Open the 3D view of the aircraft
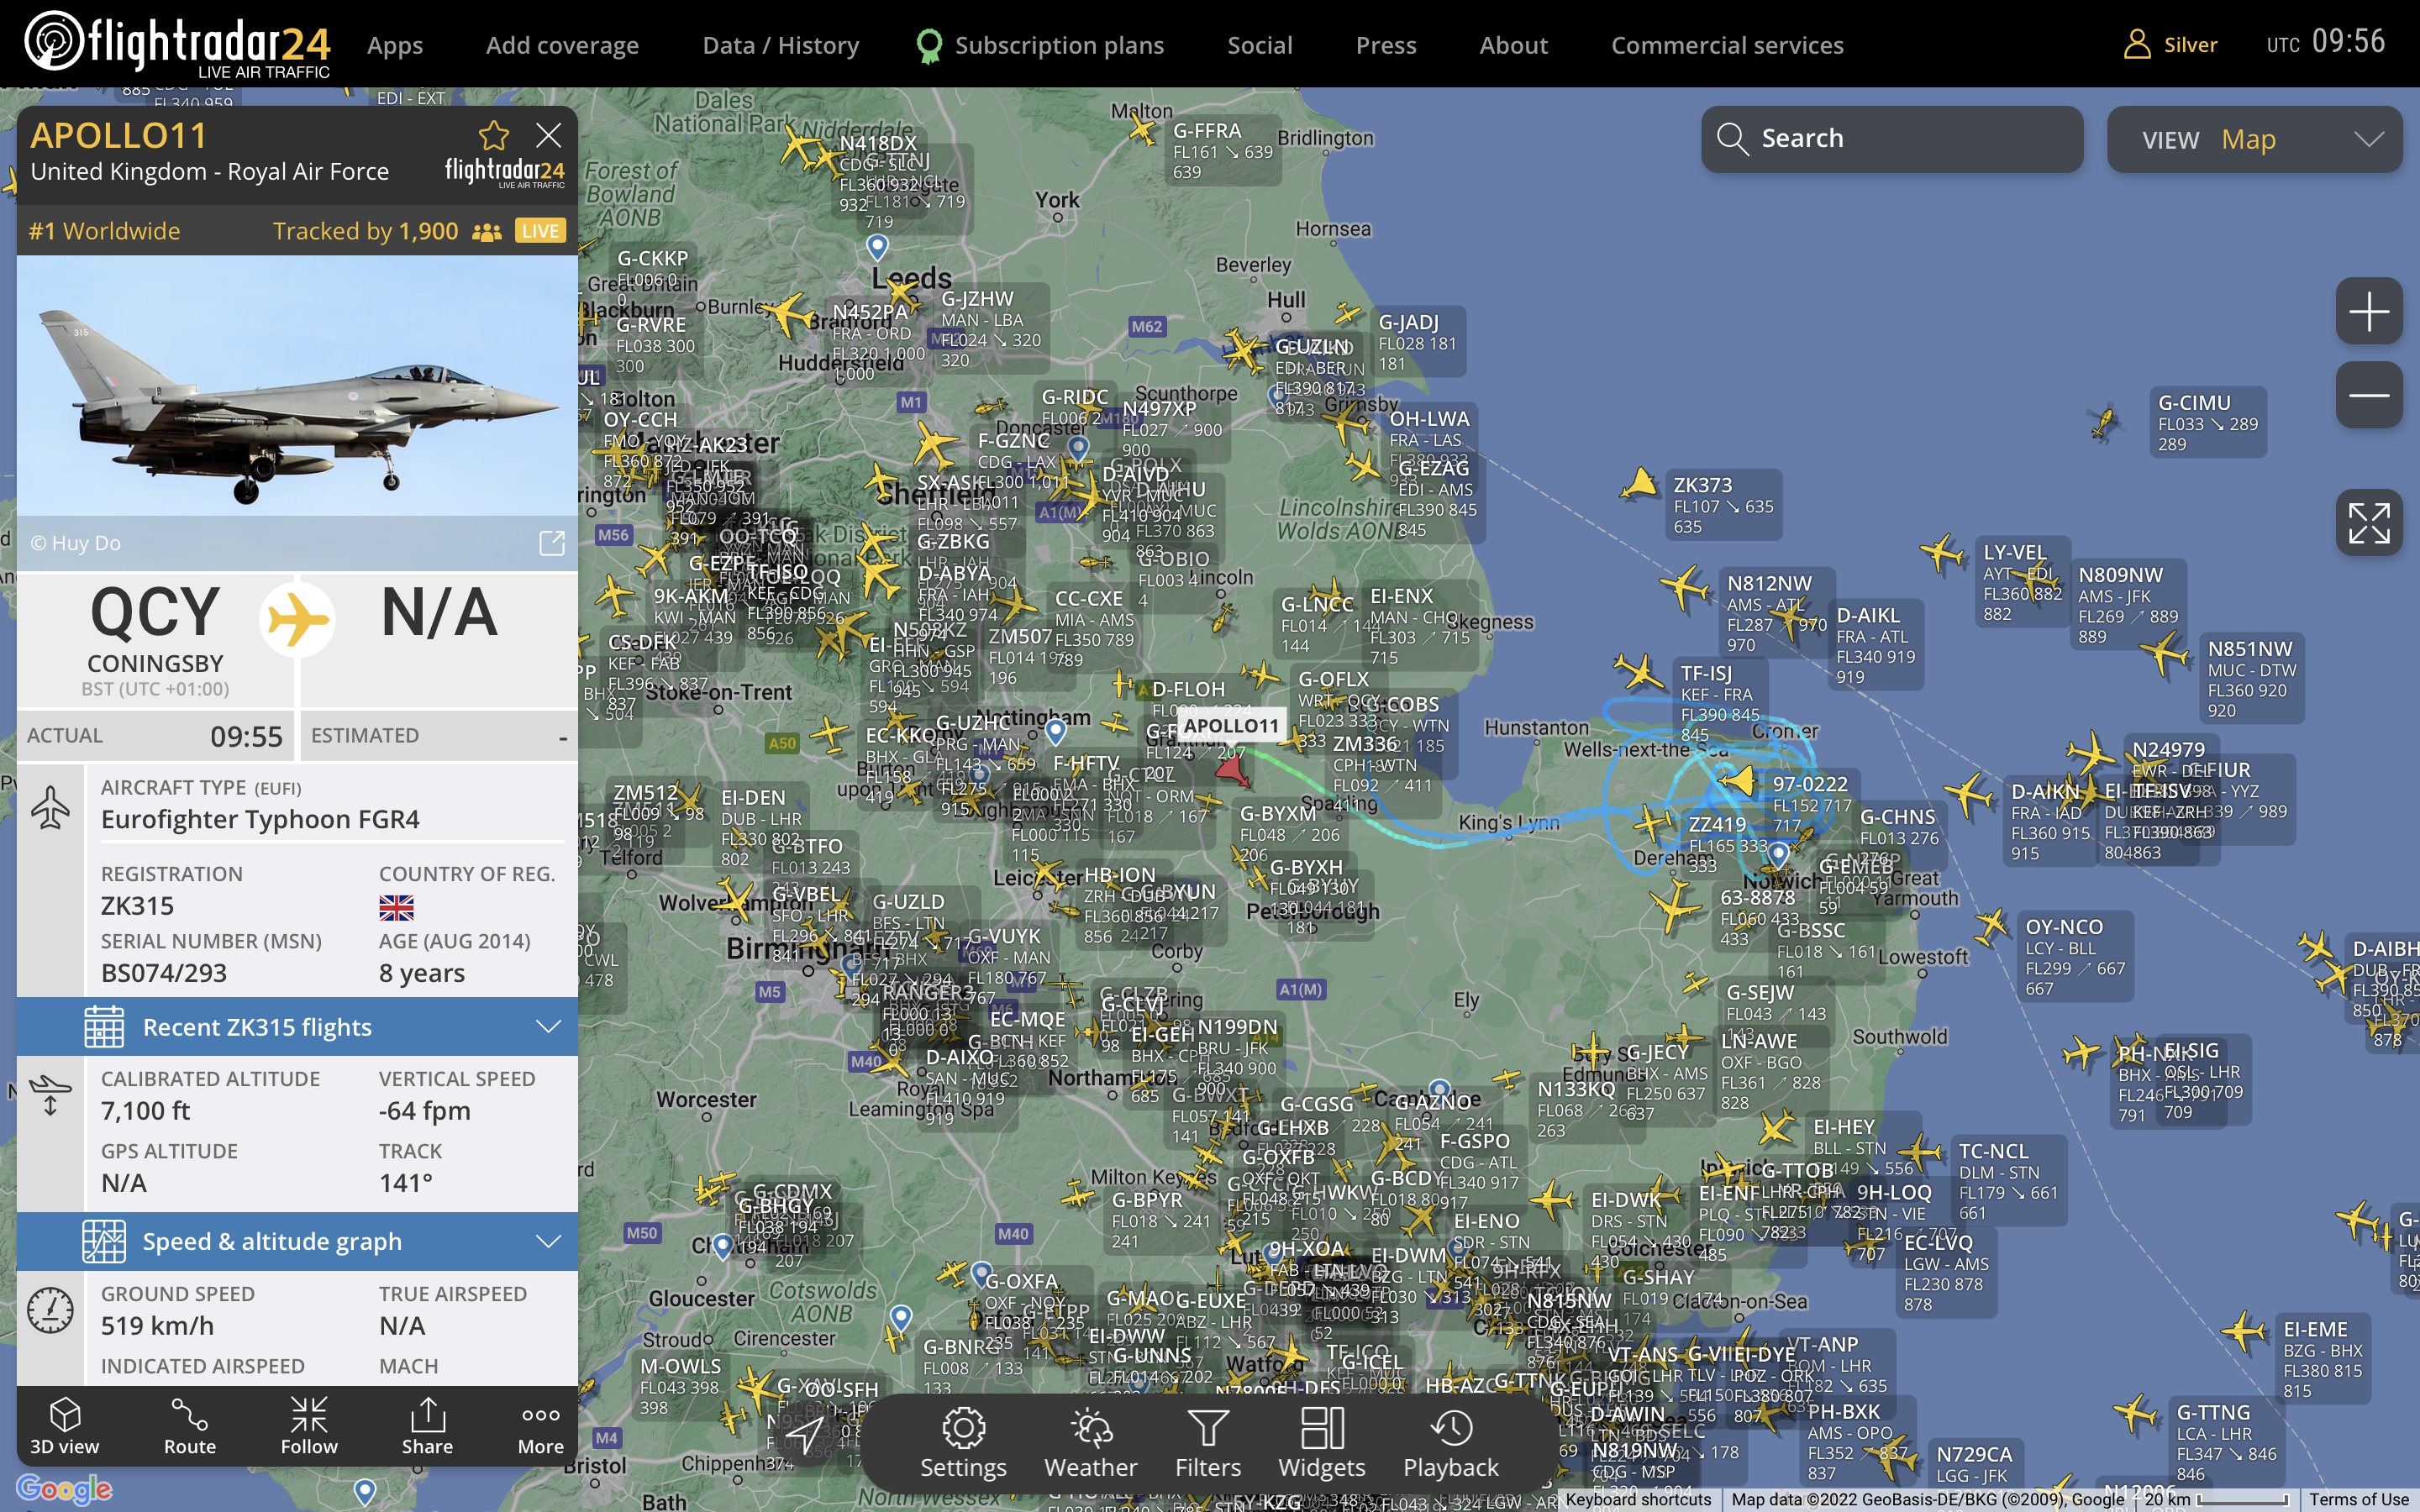 tap(64, 1426)
